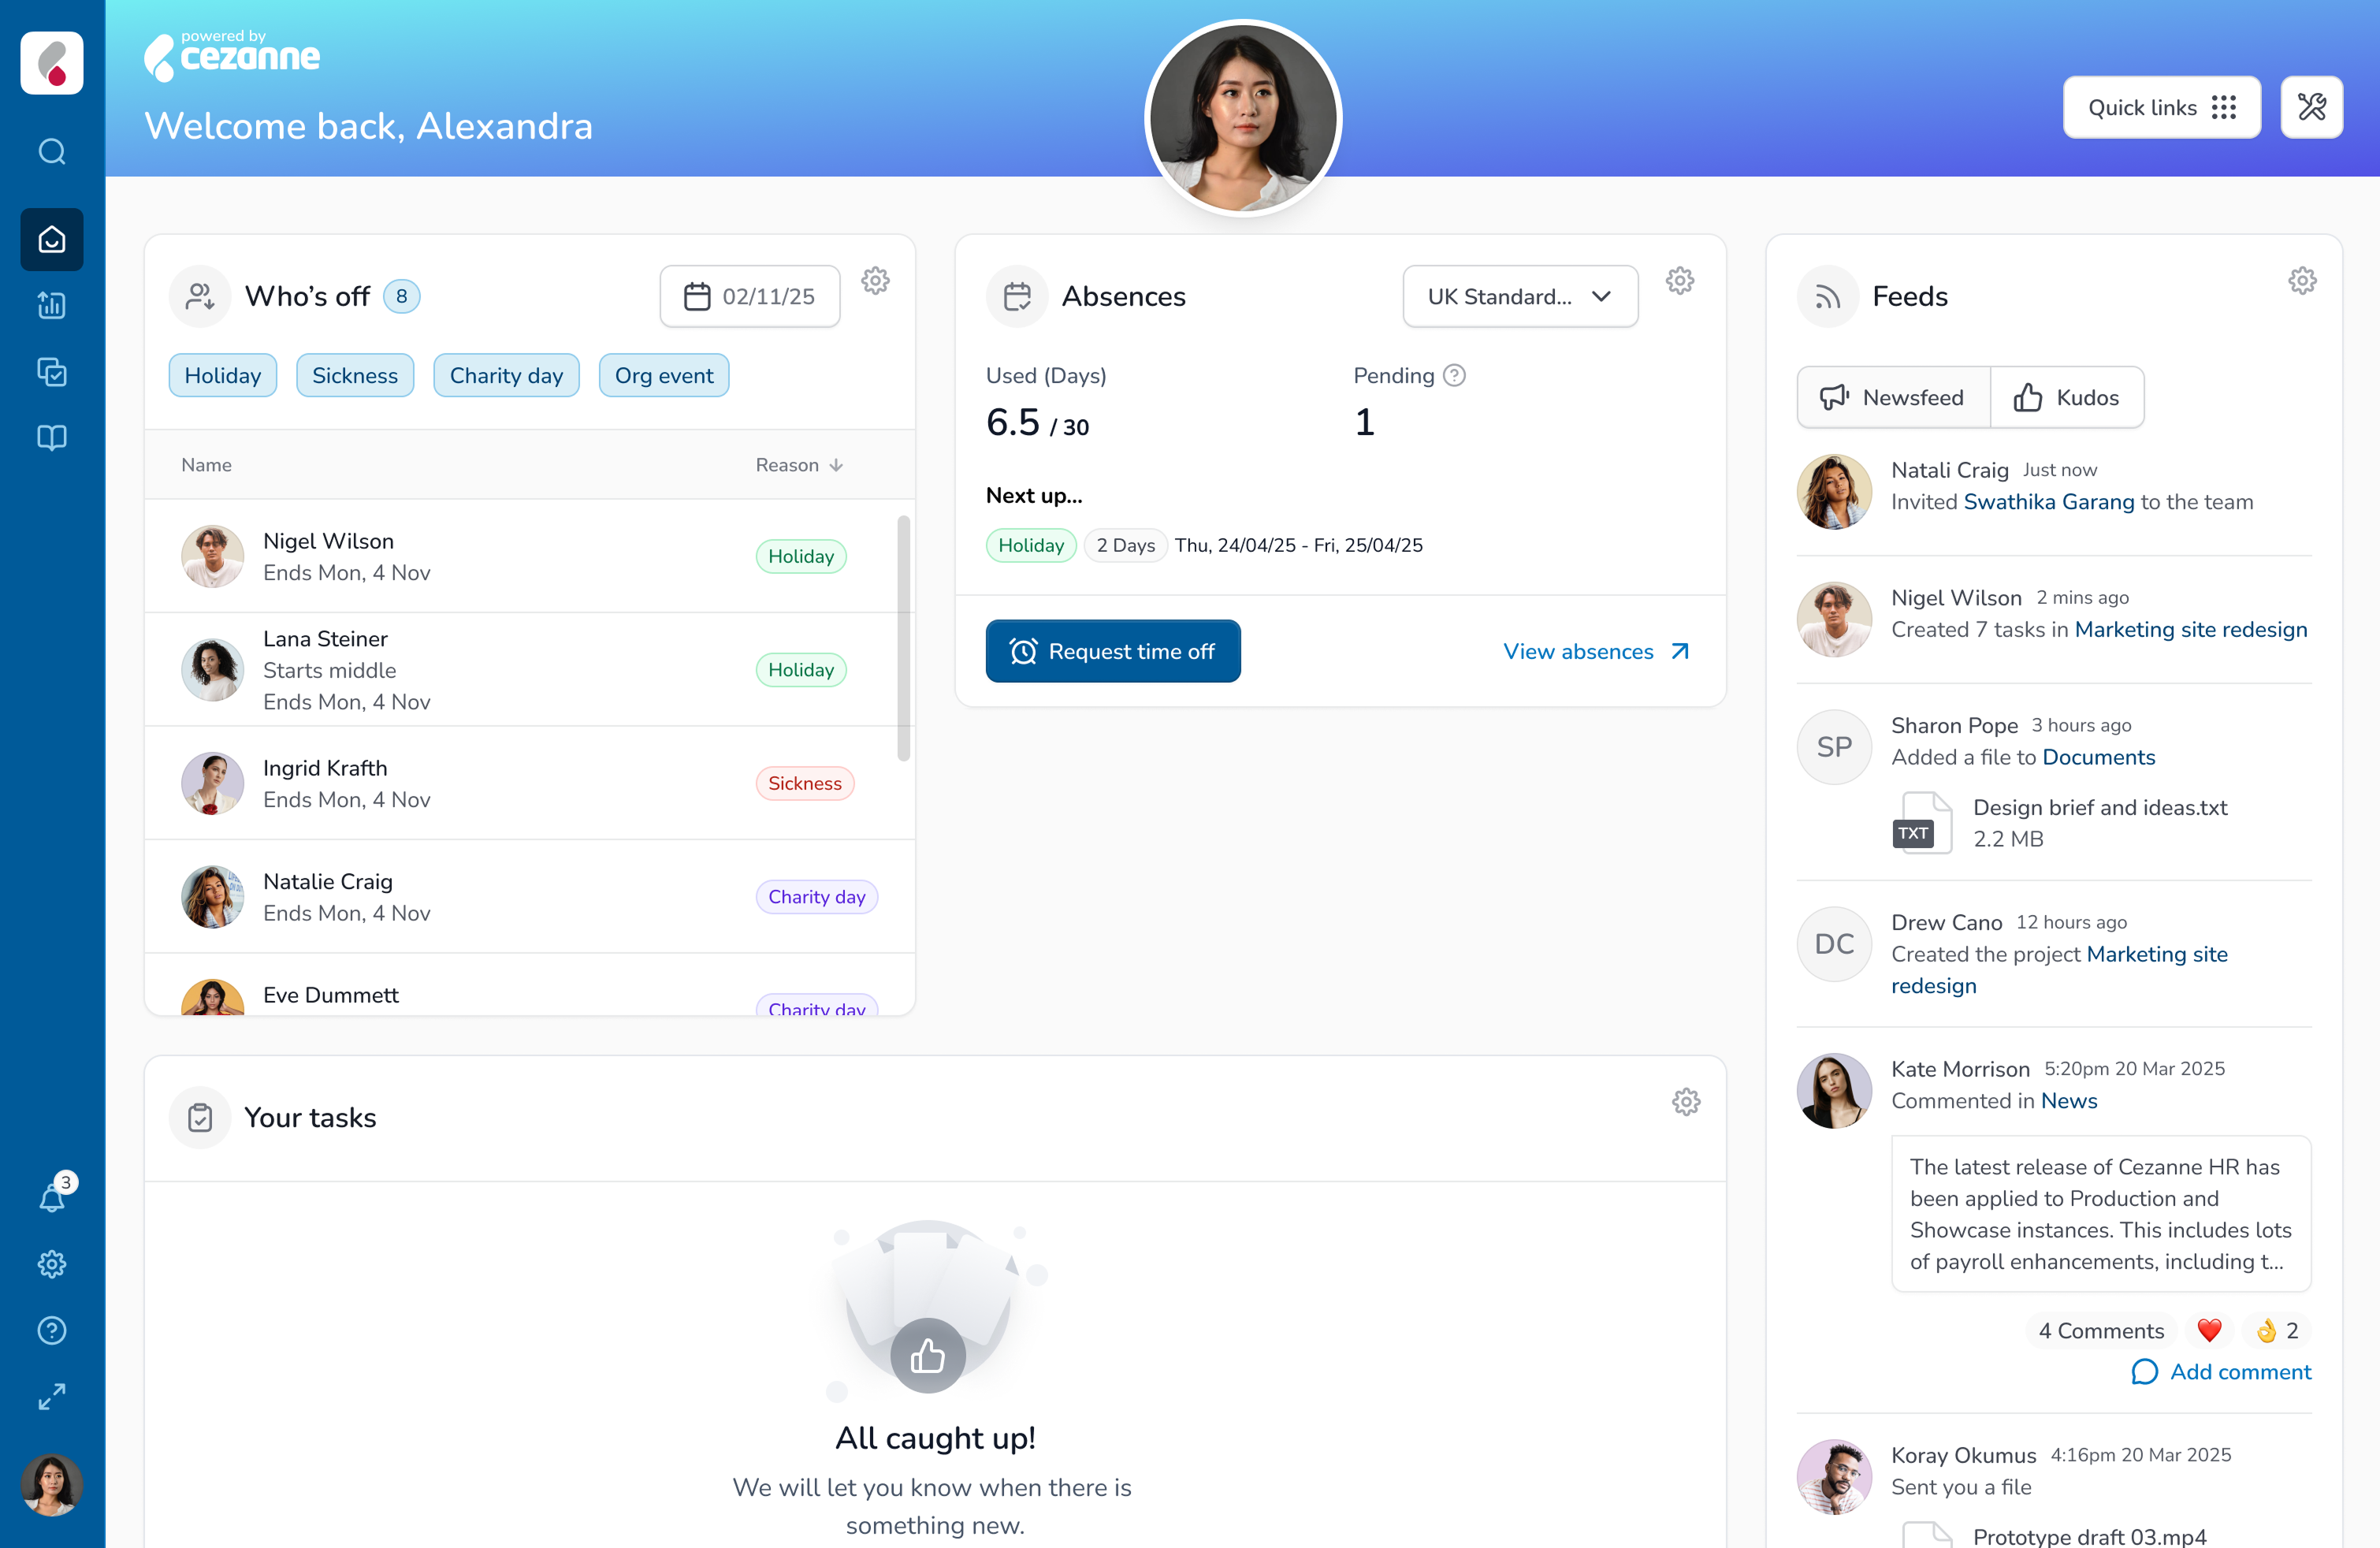The image size is (2380, 1548).
Task: Open the customize tools icon near Quick links
Action: tap(2312, 107)
